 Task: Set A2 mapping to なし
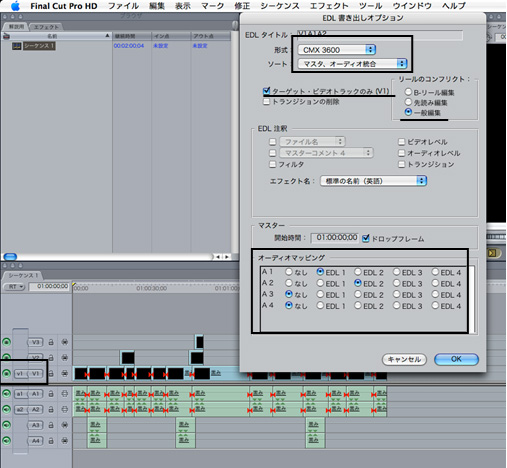click(x=289, y=283)
